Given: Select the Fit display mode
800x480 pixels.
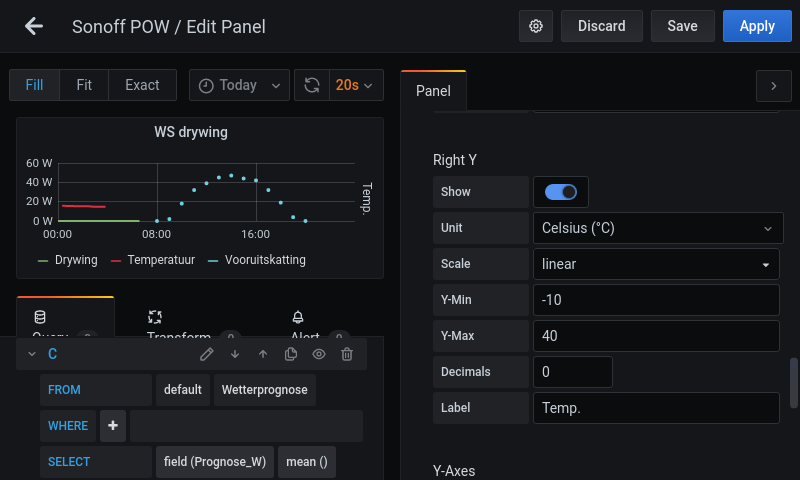Looking at the screenshot, I should [x=84, y=85].
